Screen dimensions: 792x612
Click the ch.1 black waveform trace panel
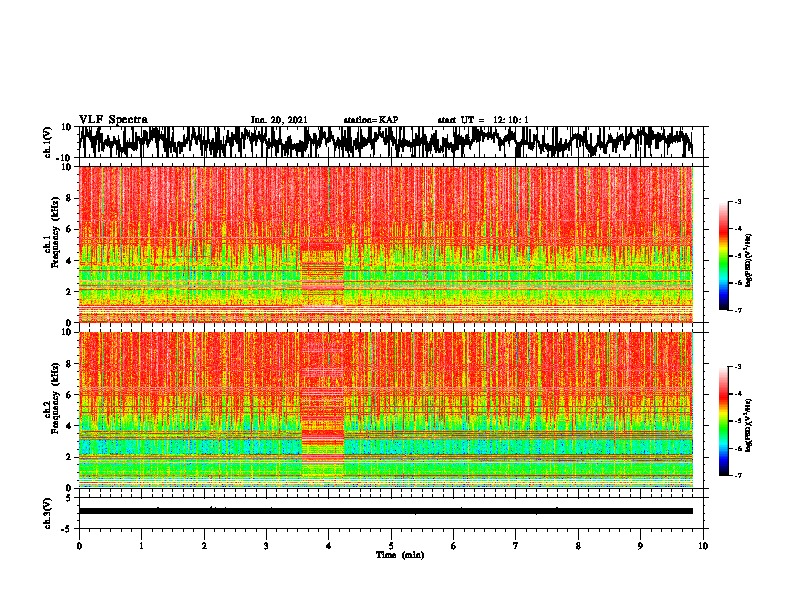391,142
